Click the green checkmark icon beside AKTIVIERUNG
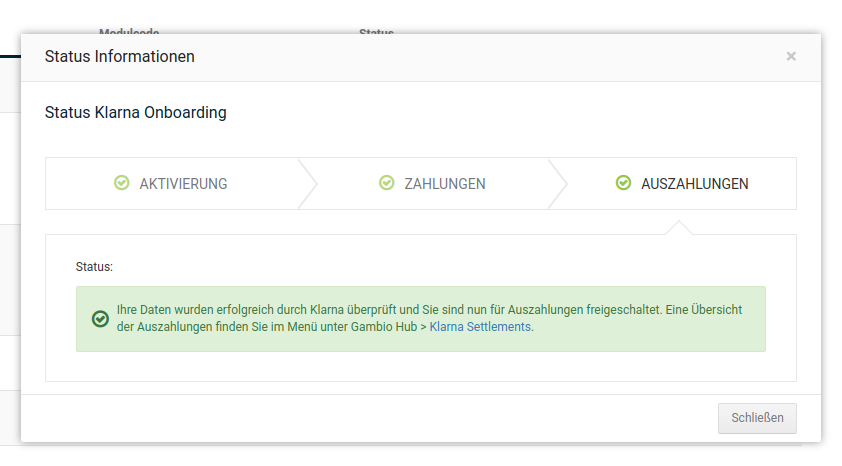Viewport: 842px width, 466px height. [x=122, y=183]
